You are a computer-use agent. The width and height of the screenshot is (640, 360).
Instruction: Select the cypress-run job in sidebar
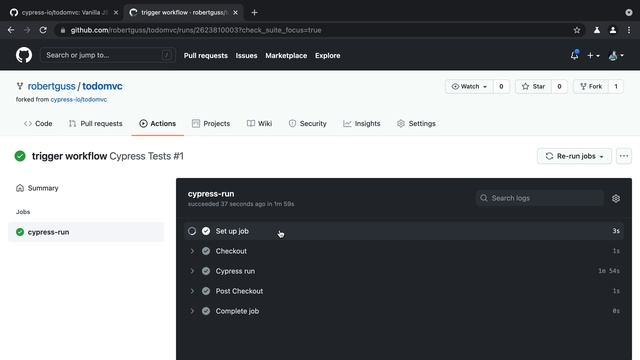click(x=86, y=232)
